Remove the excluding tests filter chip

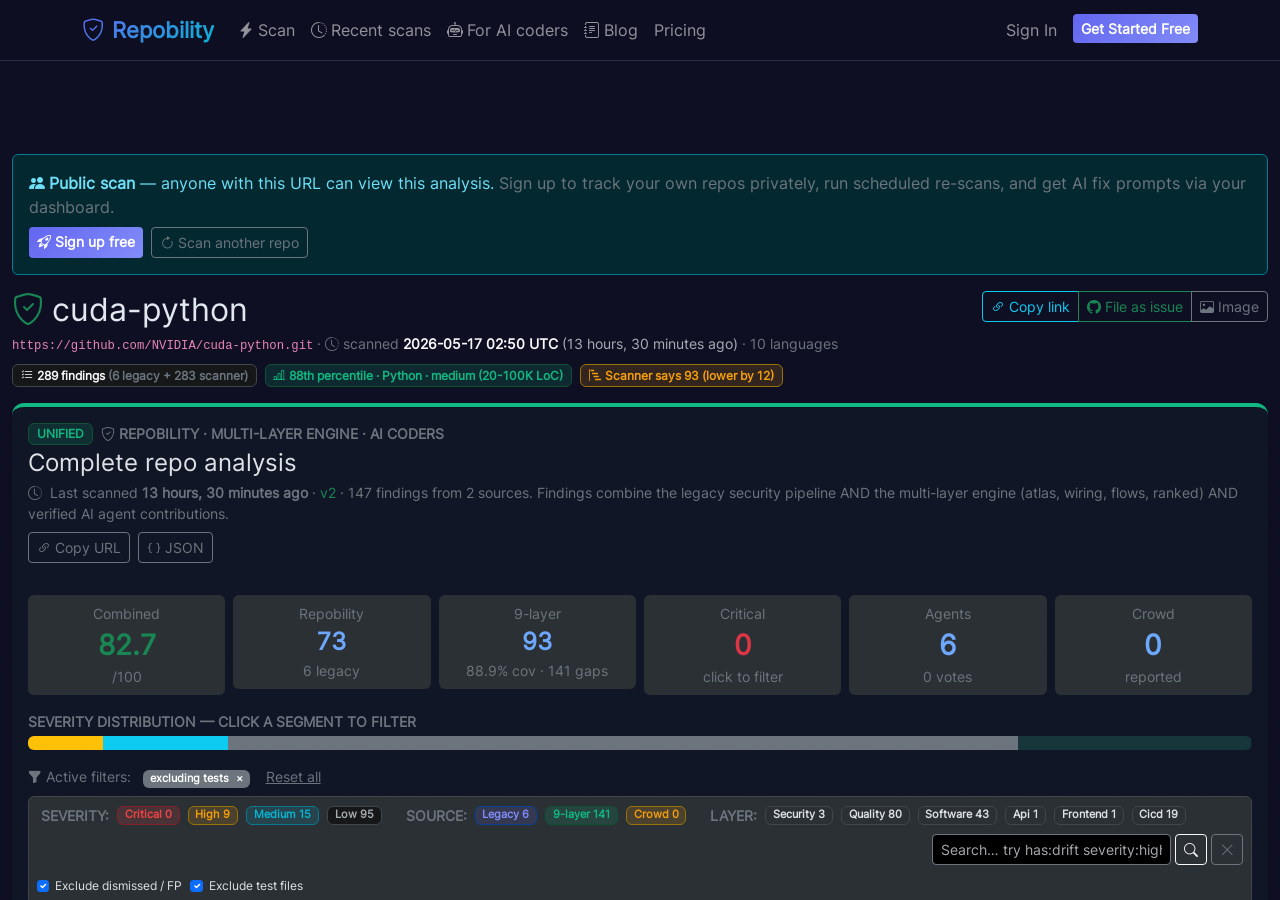pyautogui.click(x=239, y=779)
